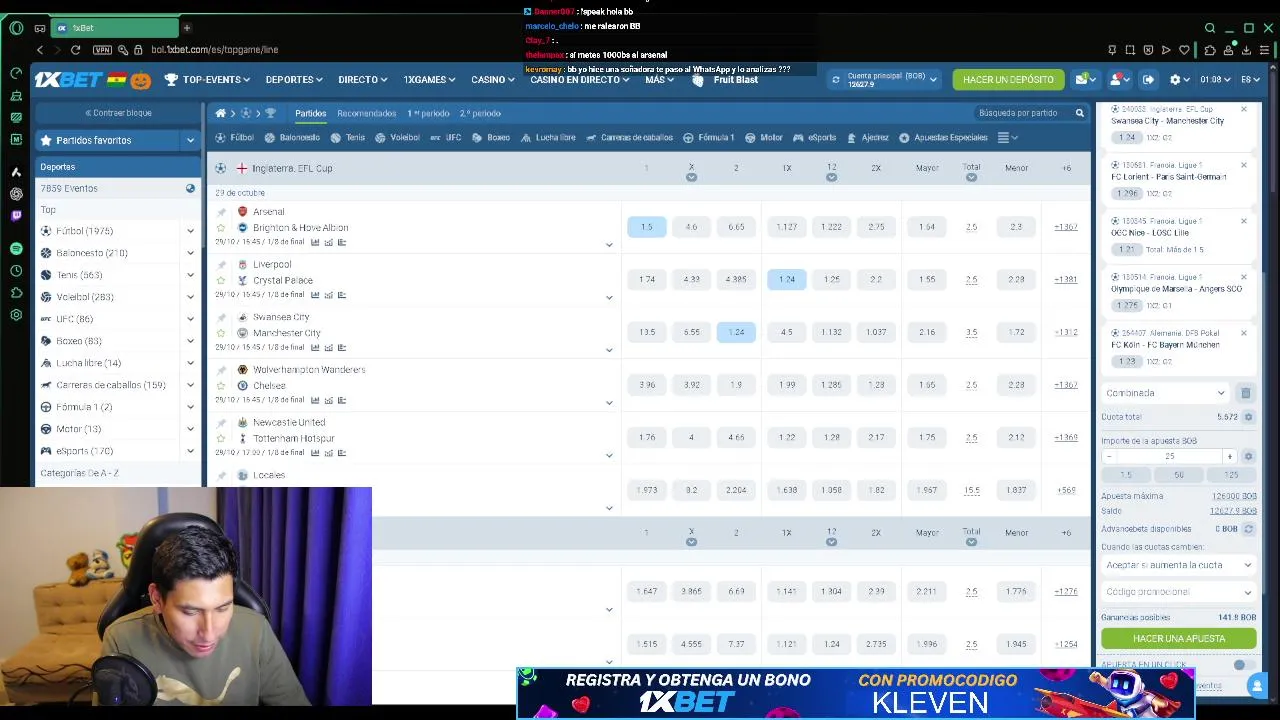
Task: Expand Partidos favoritos panel
Action: pyautogui.click(x=190, y=141)
